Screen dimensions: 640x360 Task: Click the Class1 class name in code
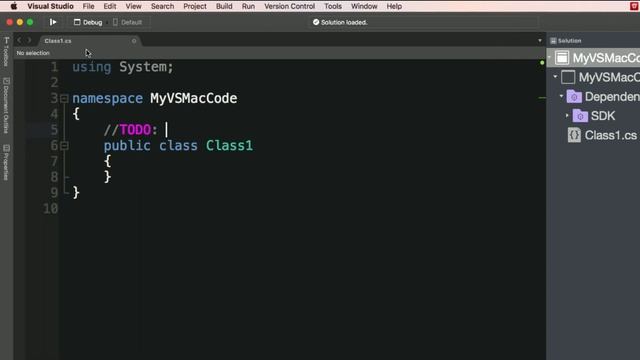[x=229, y=146]
